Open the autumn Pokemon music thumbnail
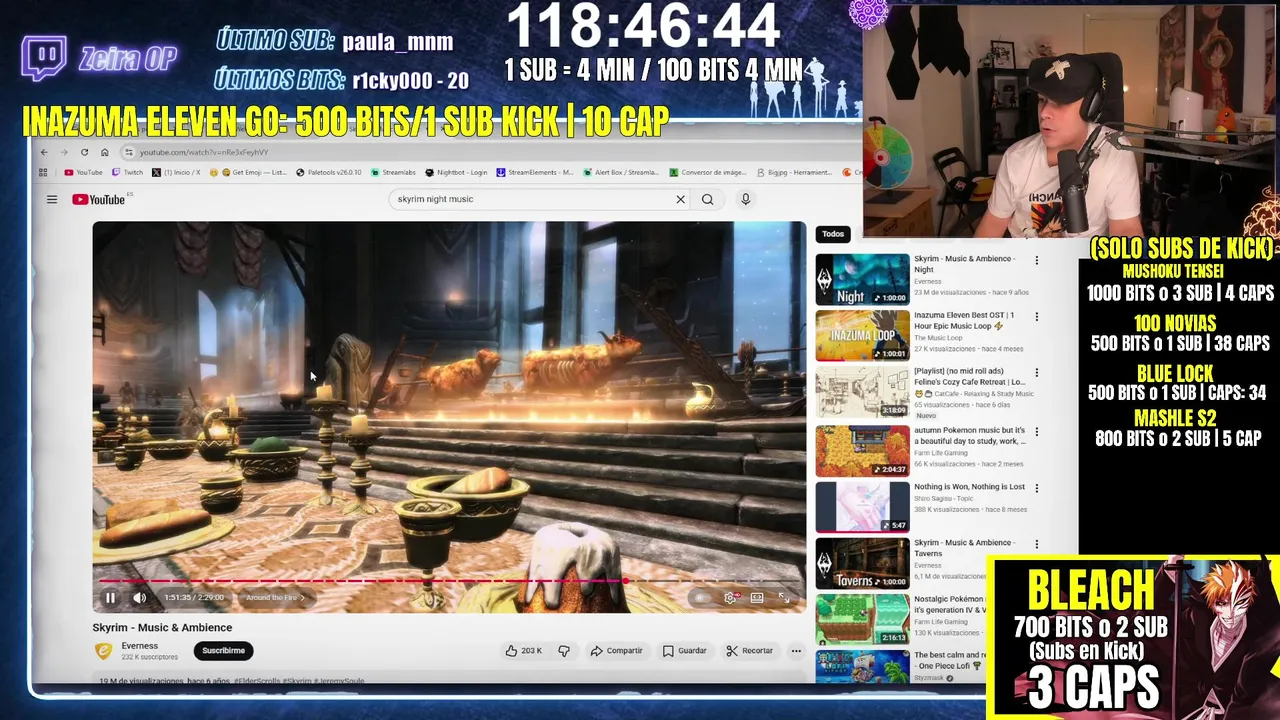 click(x=862, y=450)
